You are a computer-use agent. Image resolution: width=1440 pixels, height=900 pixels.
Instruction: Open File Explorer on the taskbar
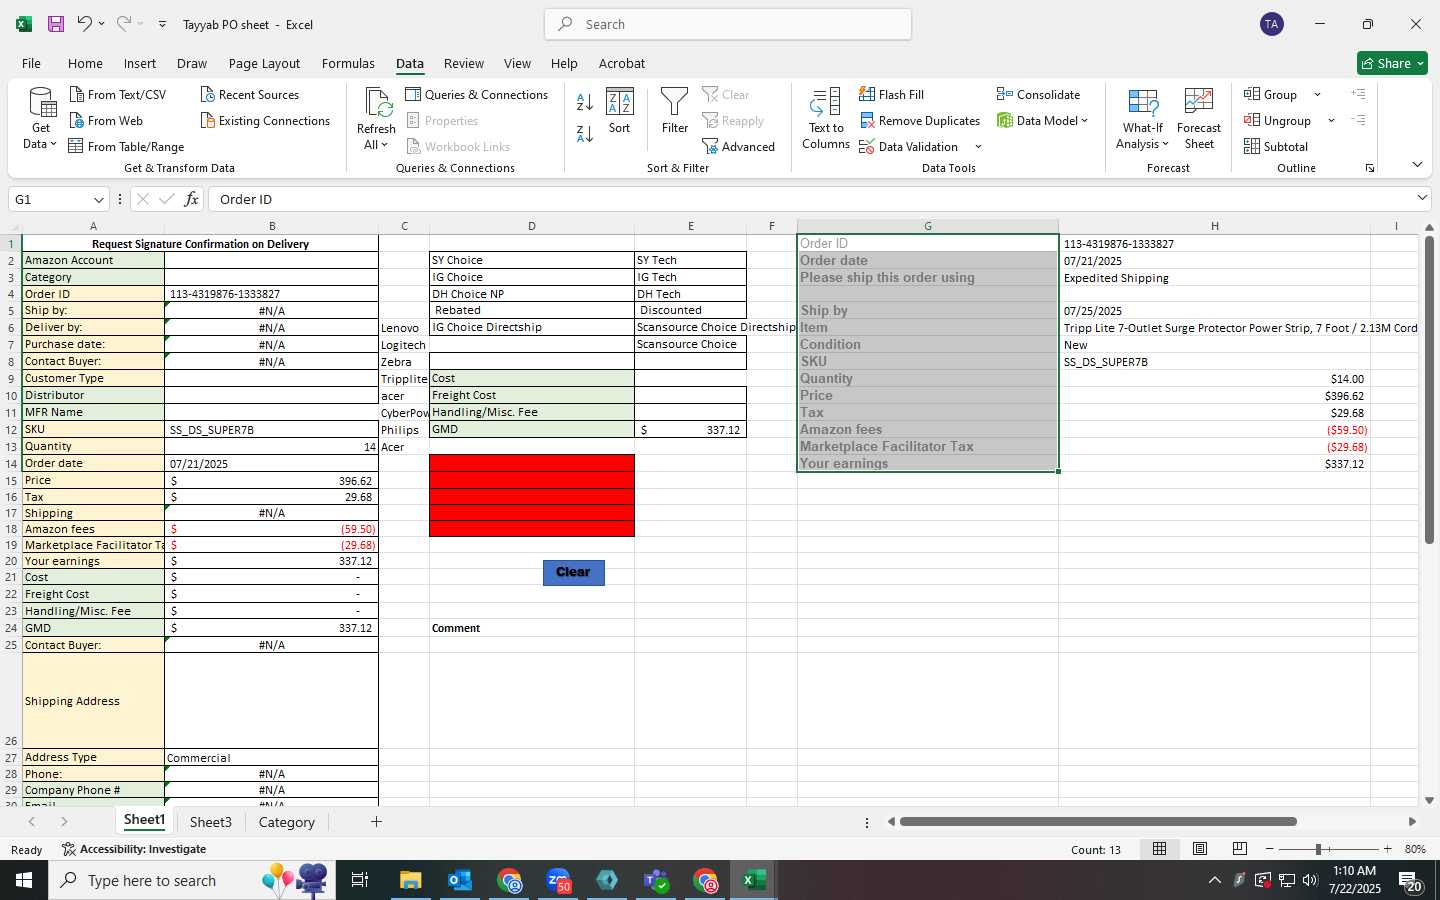click(x=410, y=880)
